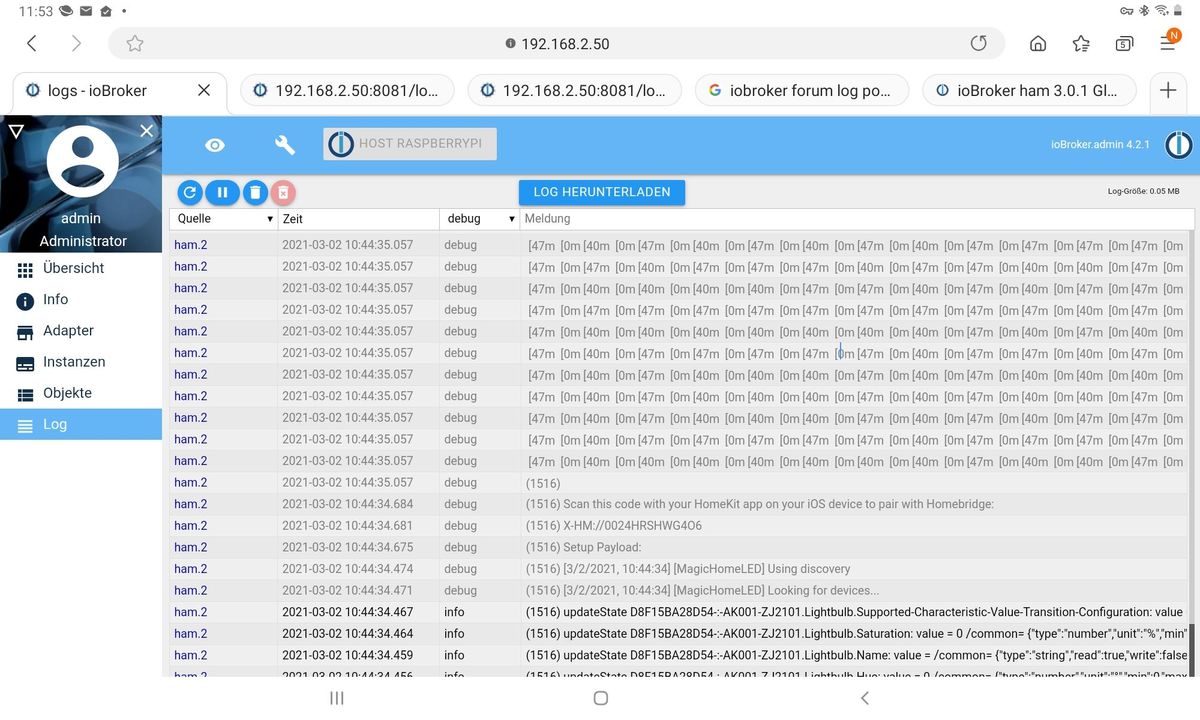1200x720 pixels.
Task: Click the updateState Lightbulb.Name message
Action: click(x=856, y=656)
